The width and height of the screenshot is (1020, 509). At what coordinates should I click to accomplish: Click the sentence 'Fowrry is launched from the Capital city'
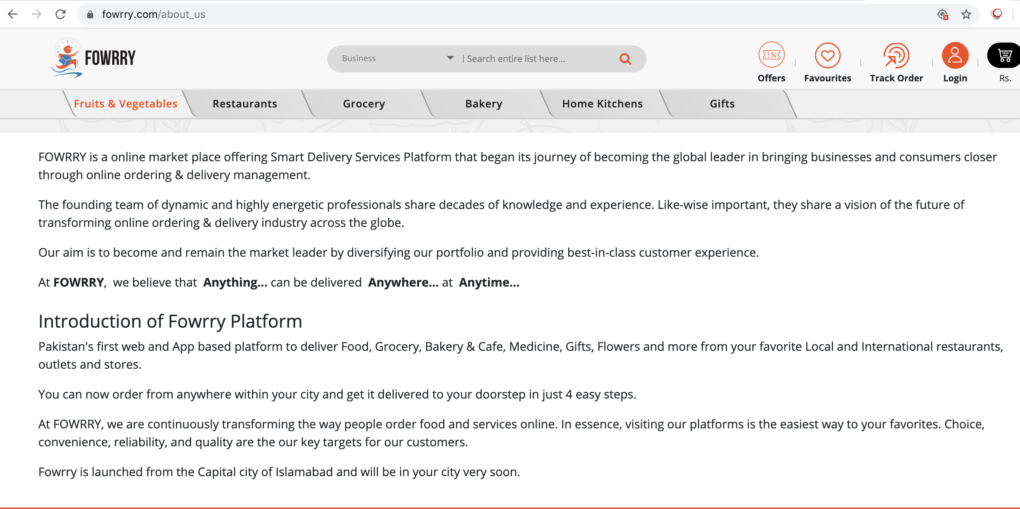pos(280,472)
